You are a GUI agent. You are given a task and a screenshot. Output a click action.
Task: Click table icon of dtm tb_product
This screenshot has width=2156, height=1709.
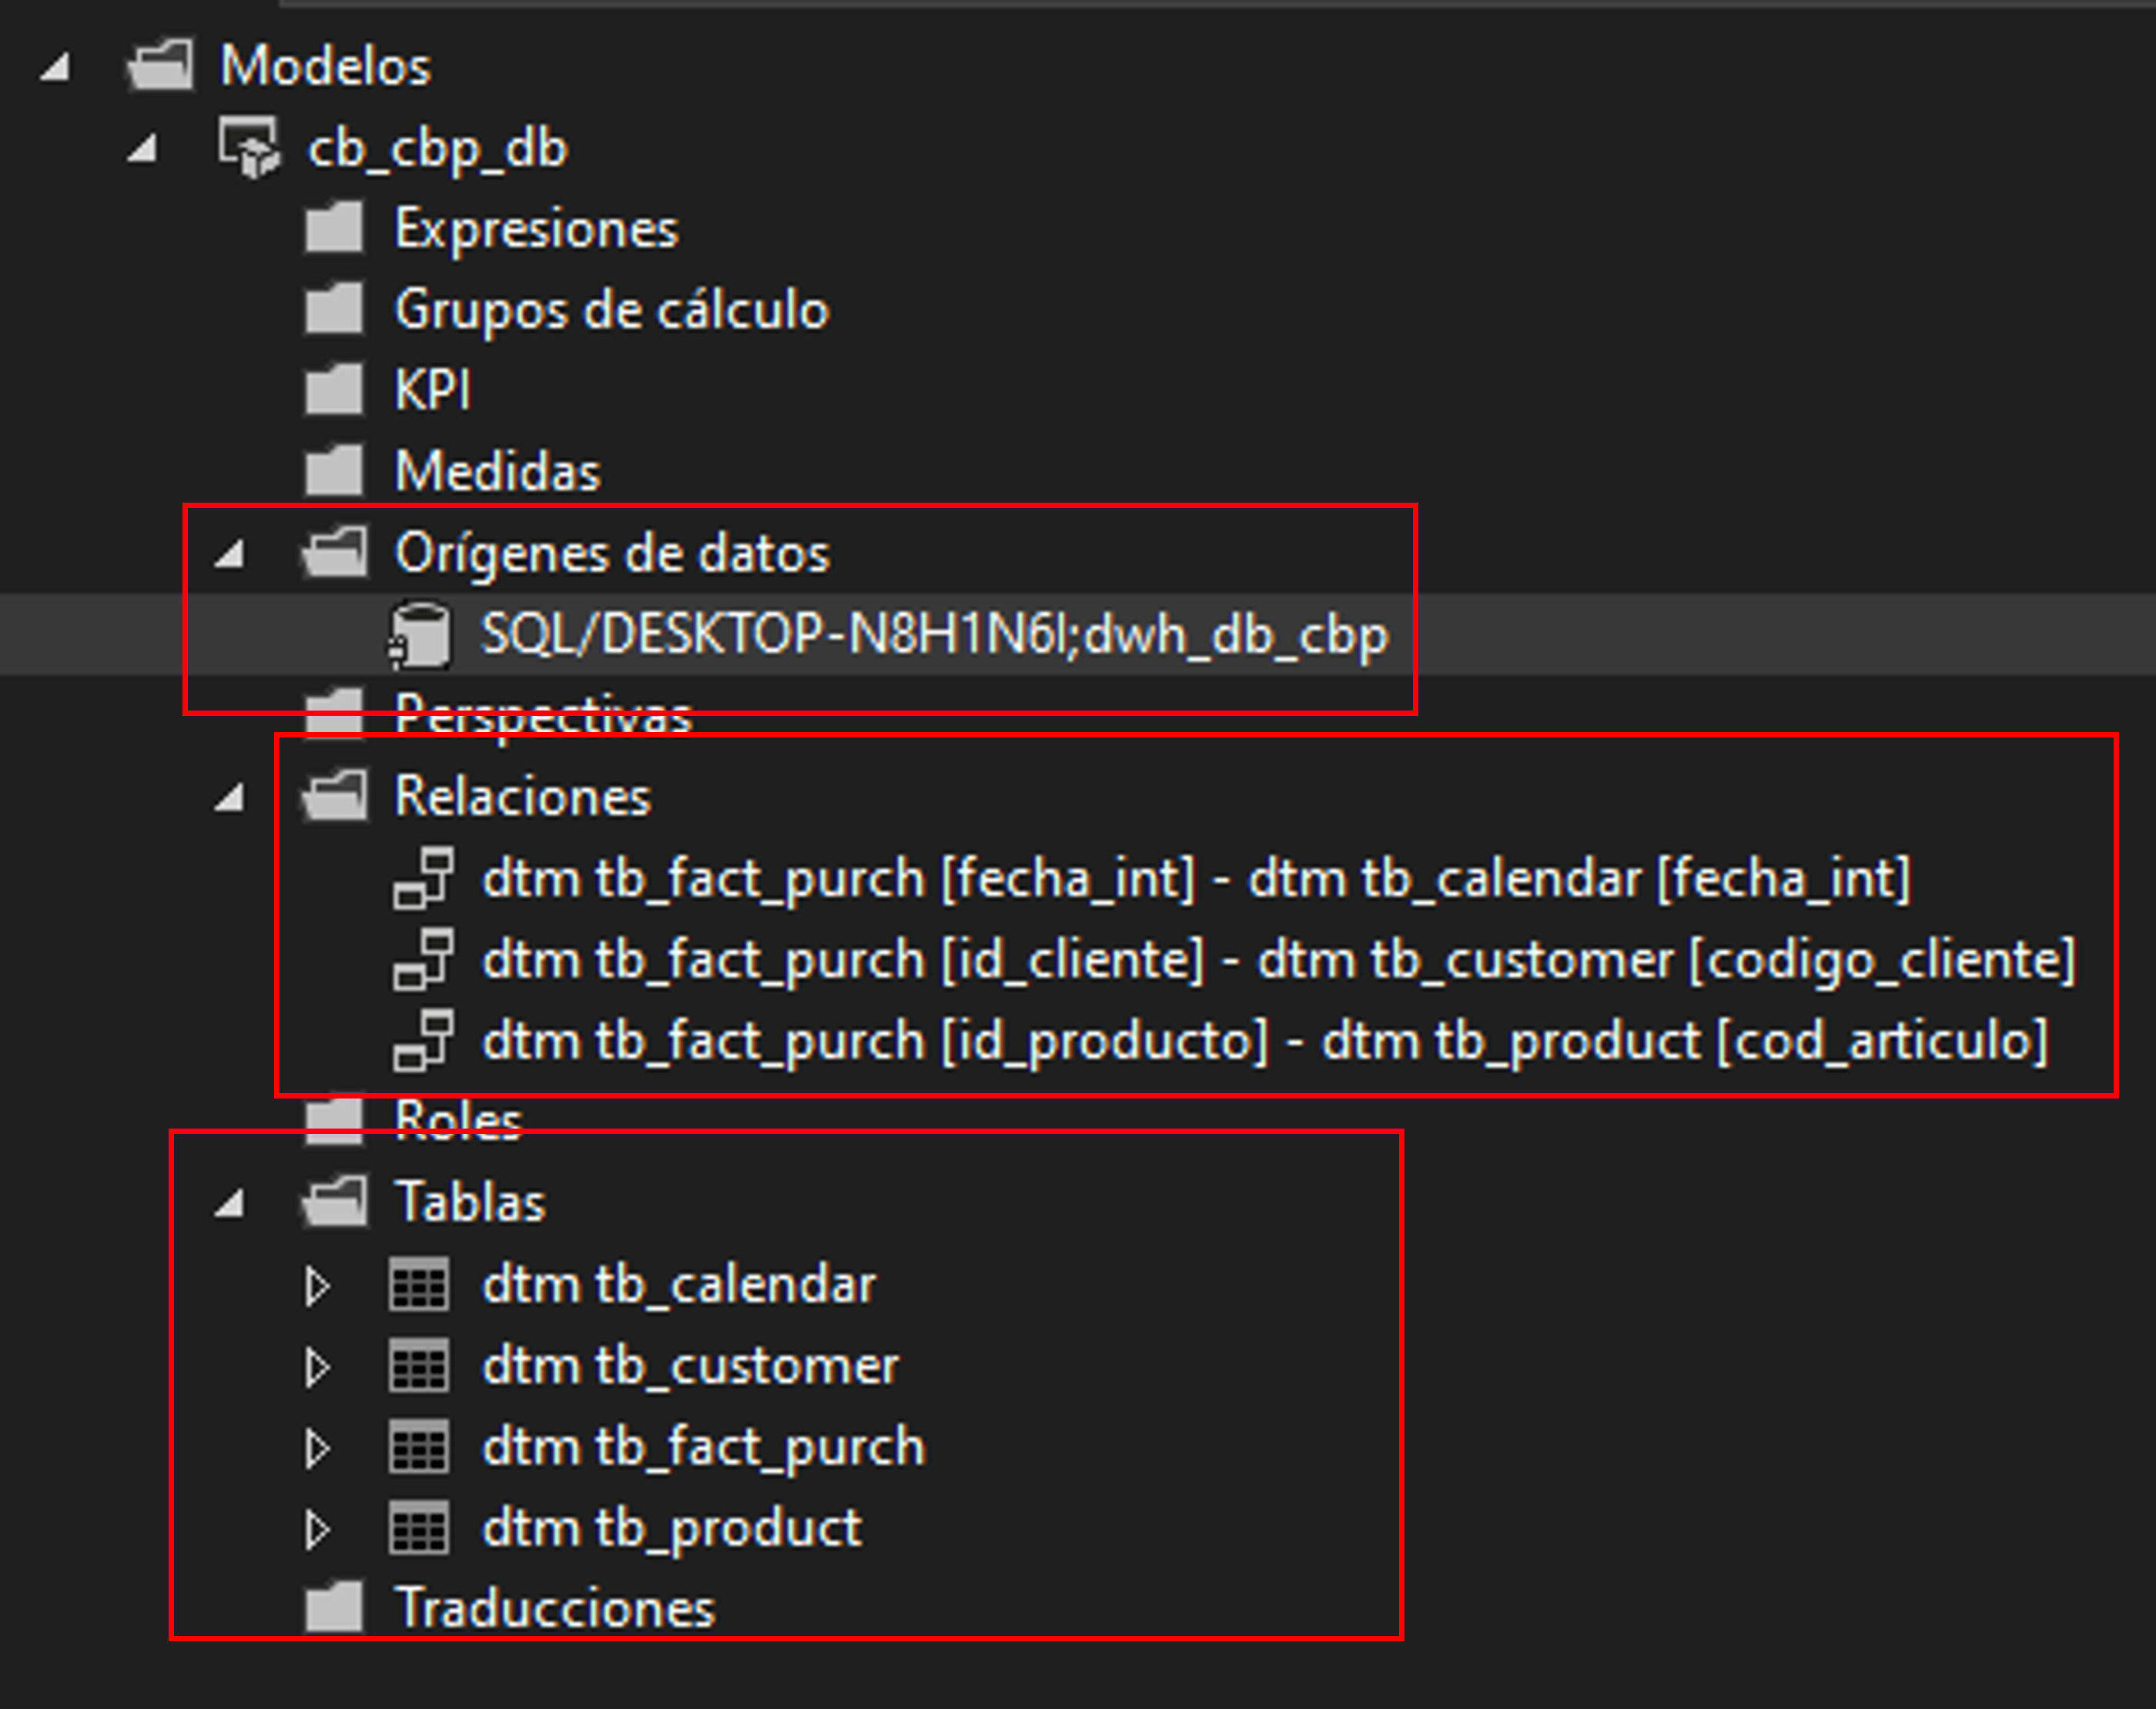point(419,1528)
